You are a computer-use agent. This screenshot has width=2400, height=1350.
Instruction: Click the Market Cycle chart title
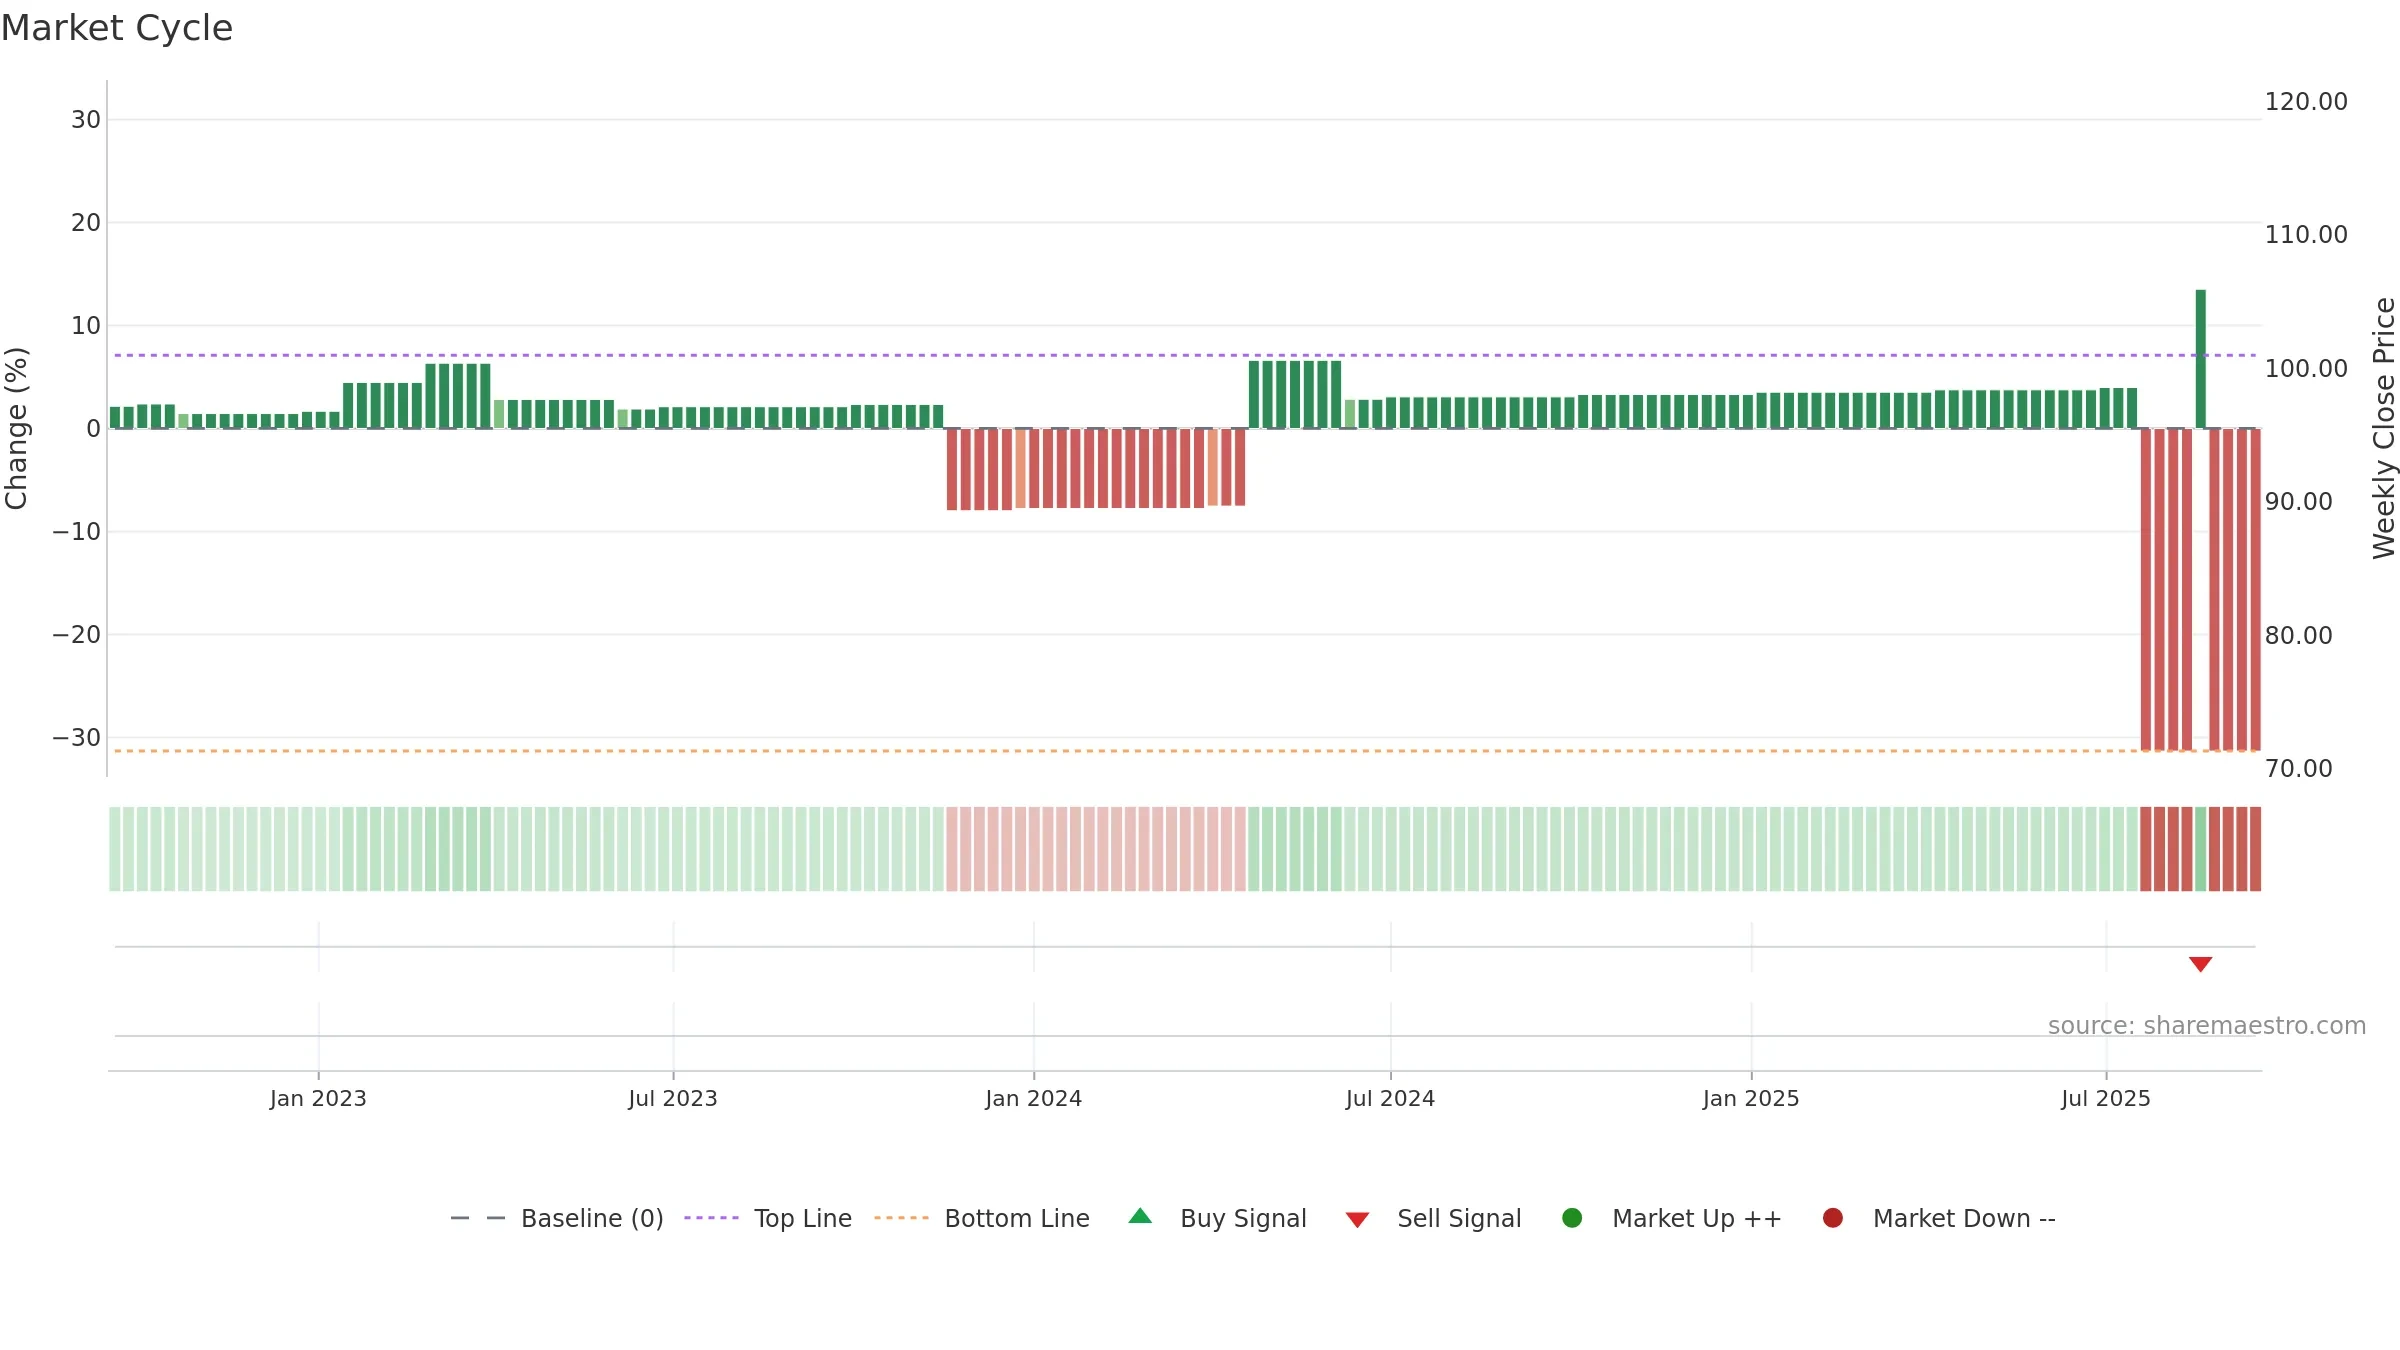[x=117, y=28]
